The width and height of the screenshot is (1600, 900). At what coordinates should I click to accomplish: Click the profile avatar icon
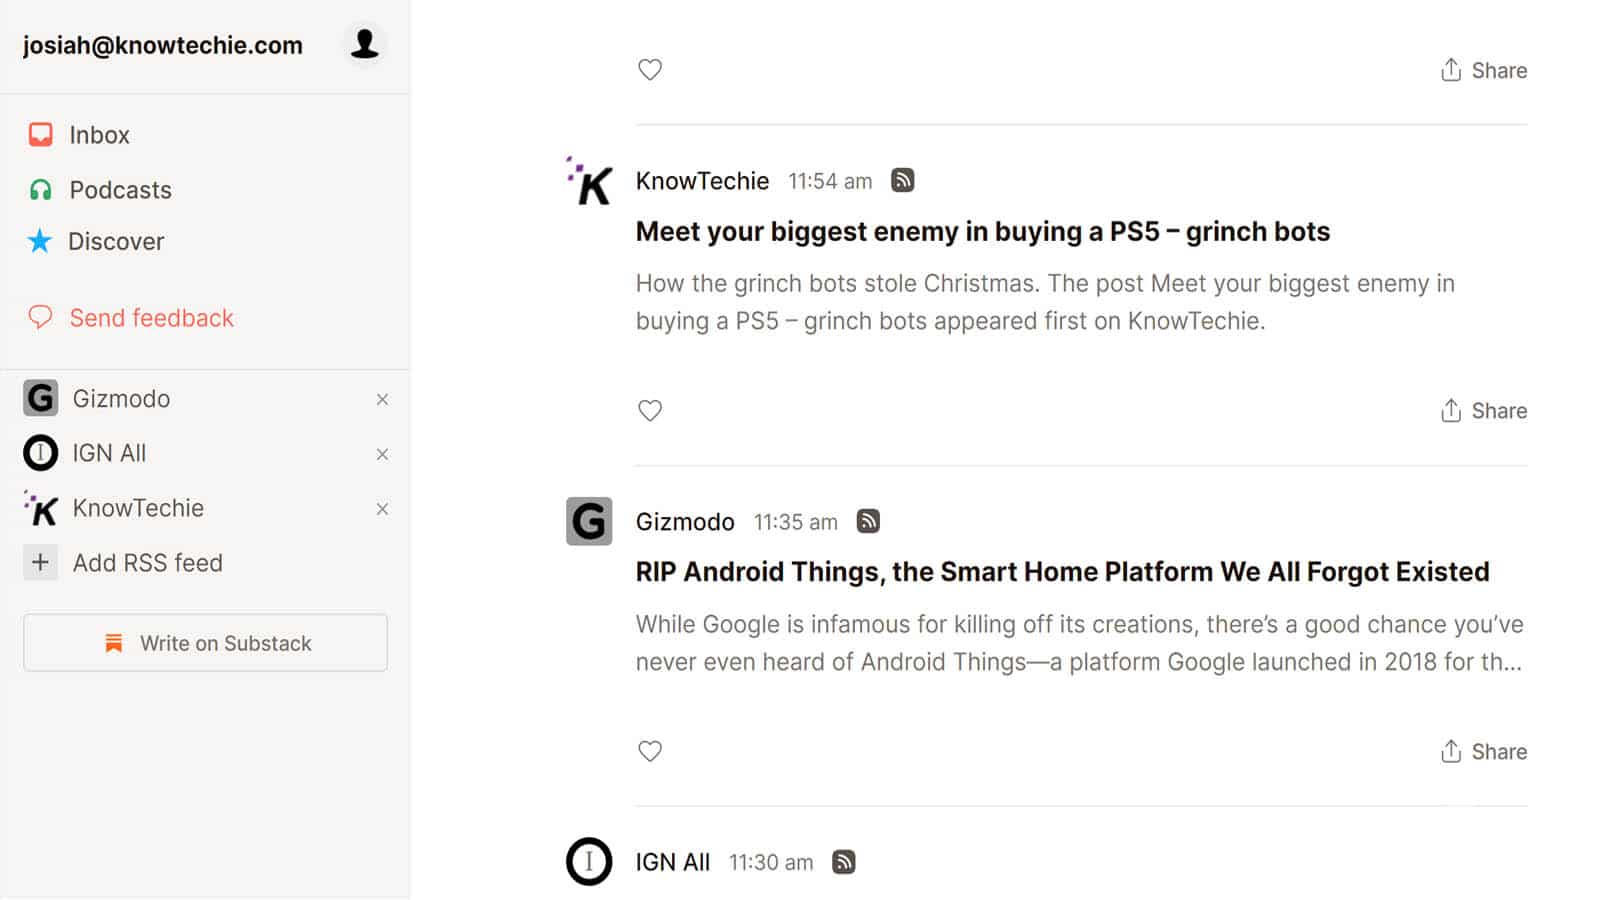[364, 45]
